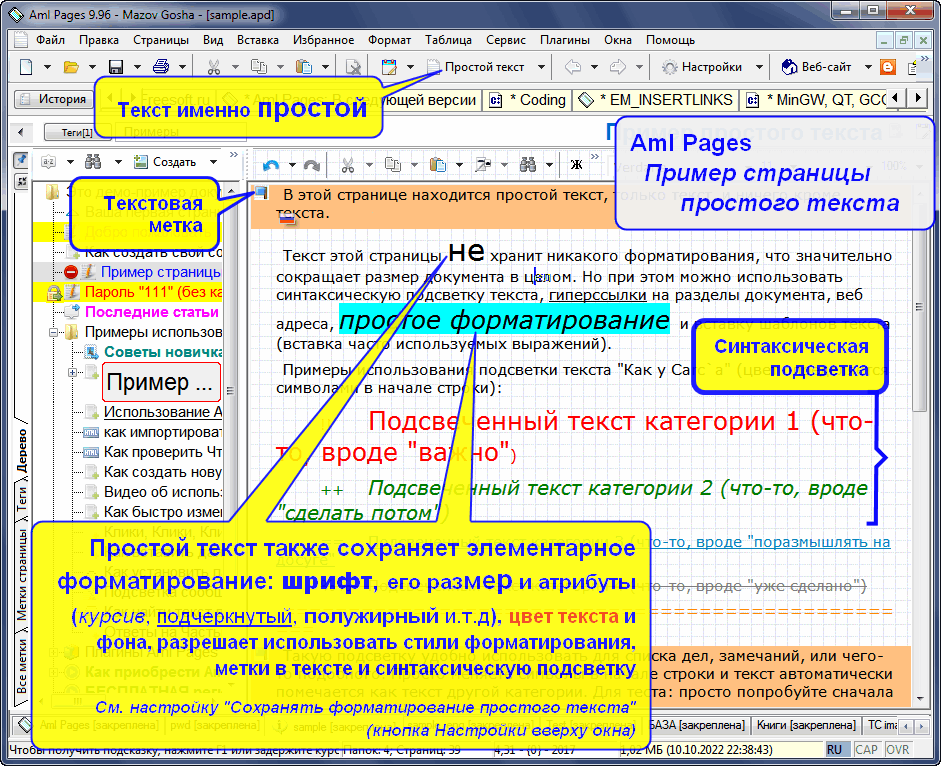Click the application document icon left of Файл
This screenshot has height=766, width=941.
click(x=21, y=40)
